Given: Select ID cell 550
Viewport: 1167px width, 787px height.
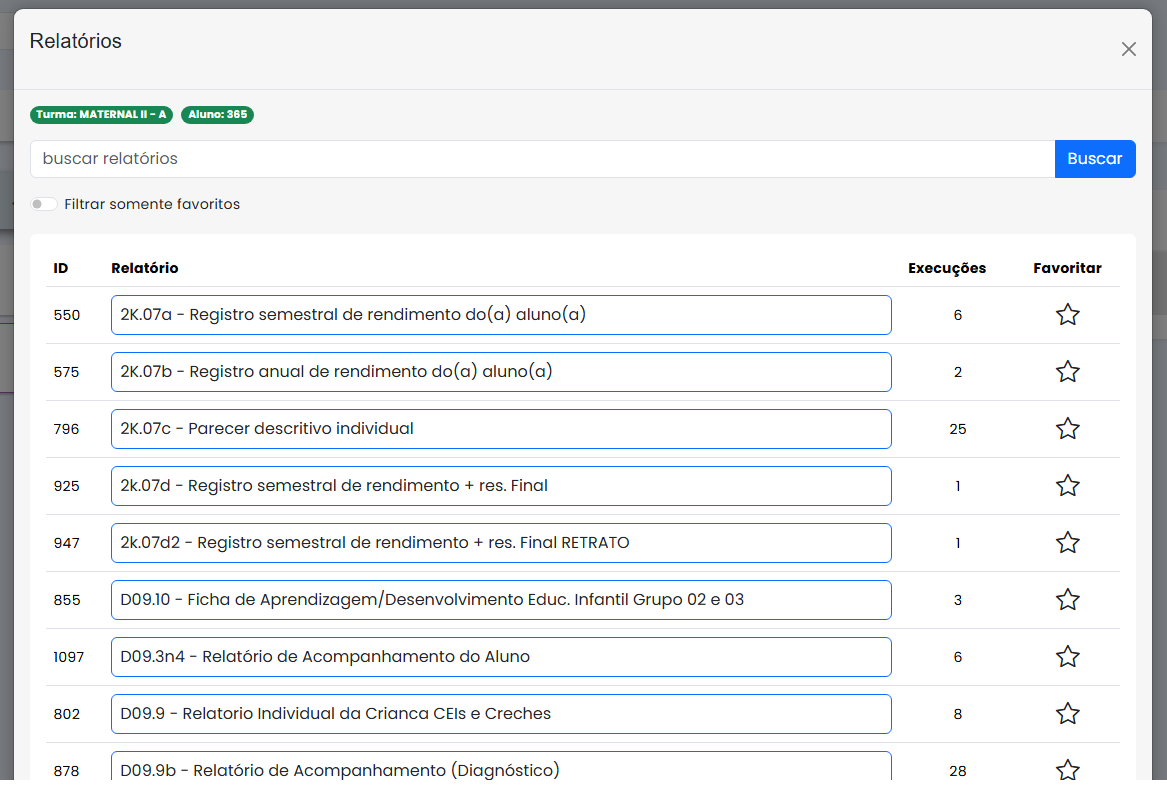Looking at the screenshot, I should click(x=66, y=315).
